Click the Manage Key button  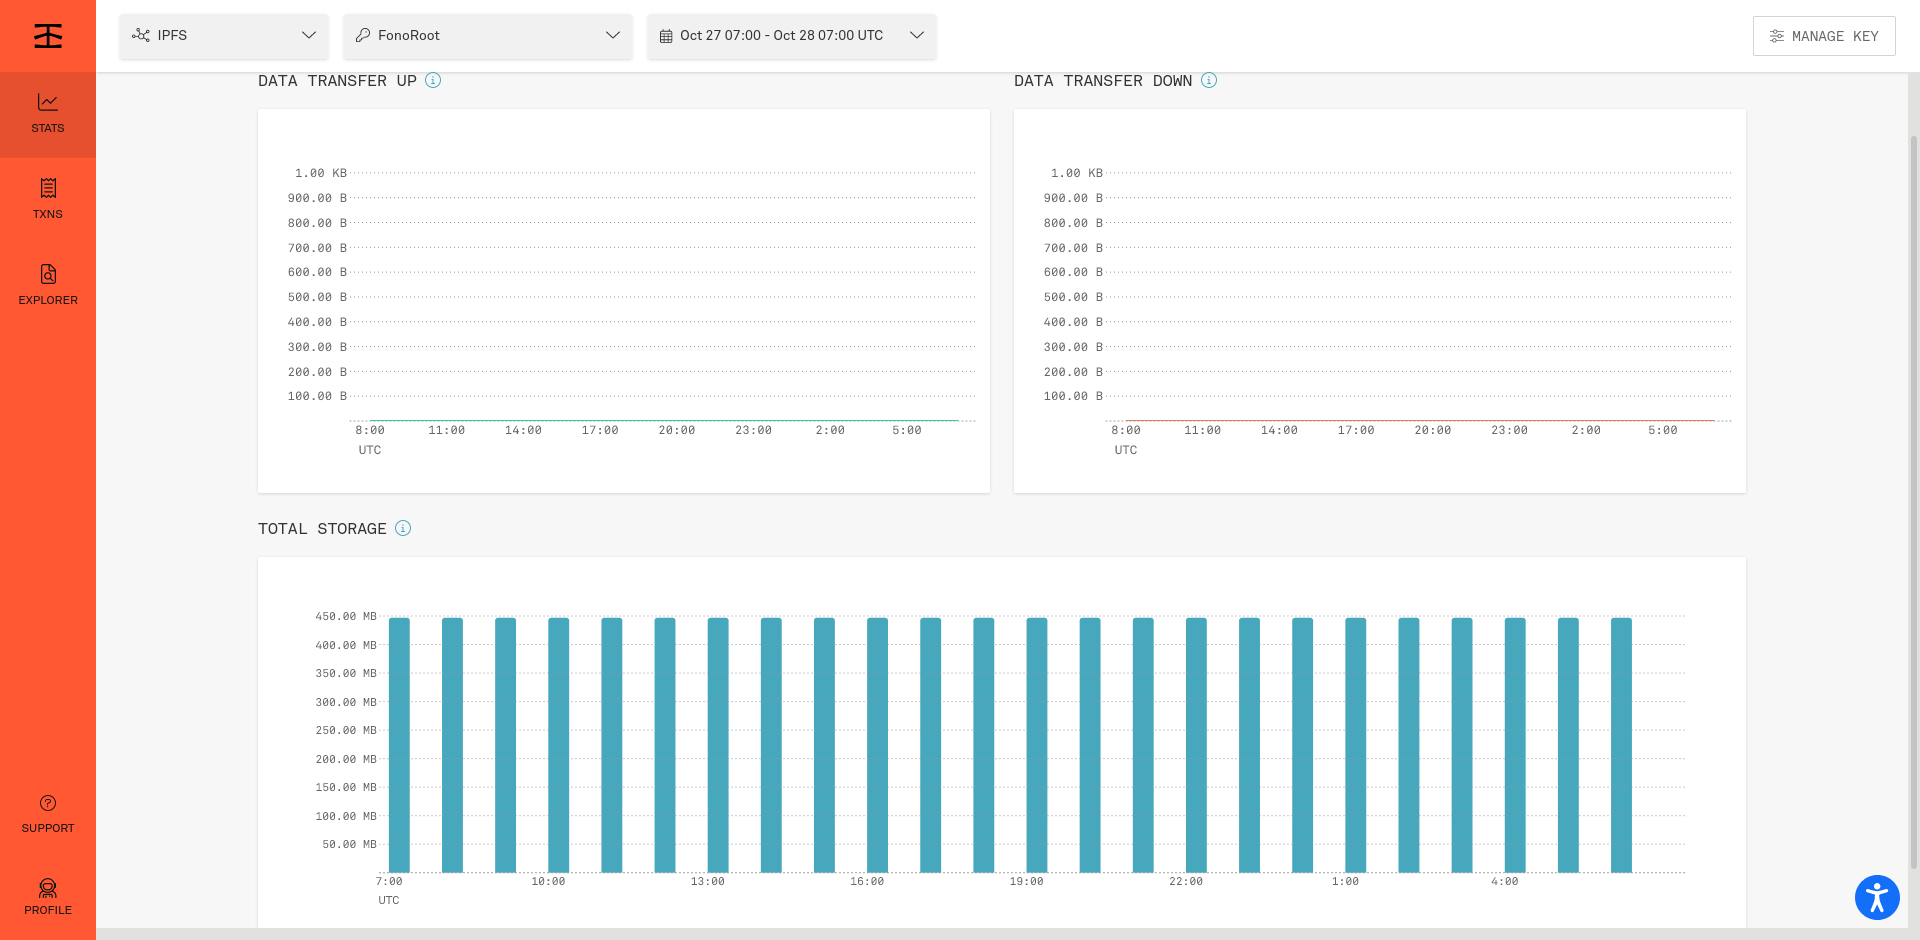point(1824,36)
